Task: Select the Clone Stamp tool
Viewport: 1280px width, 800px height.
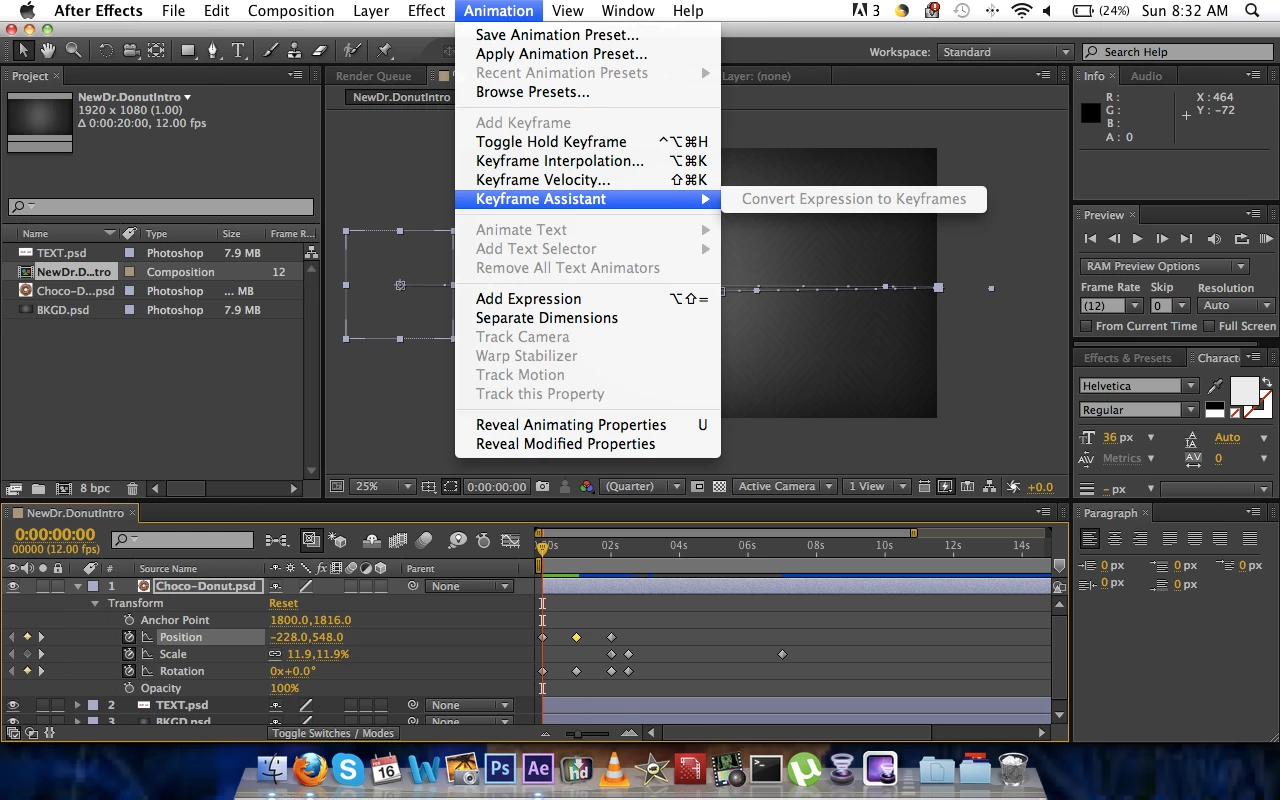Action: (x=294, y=50)
